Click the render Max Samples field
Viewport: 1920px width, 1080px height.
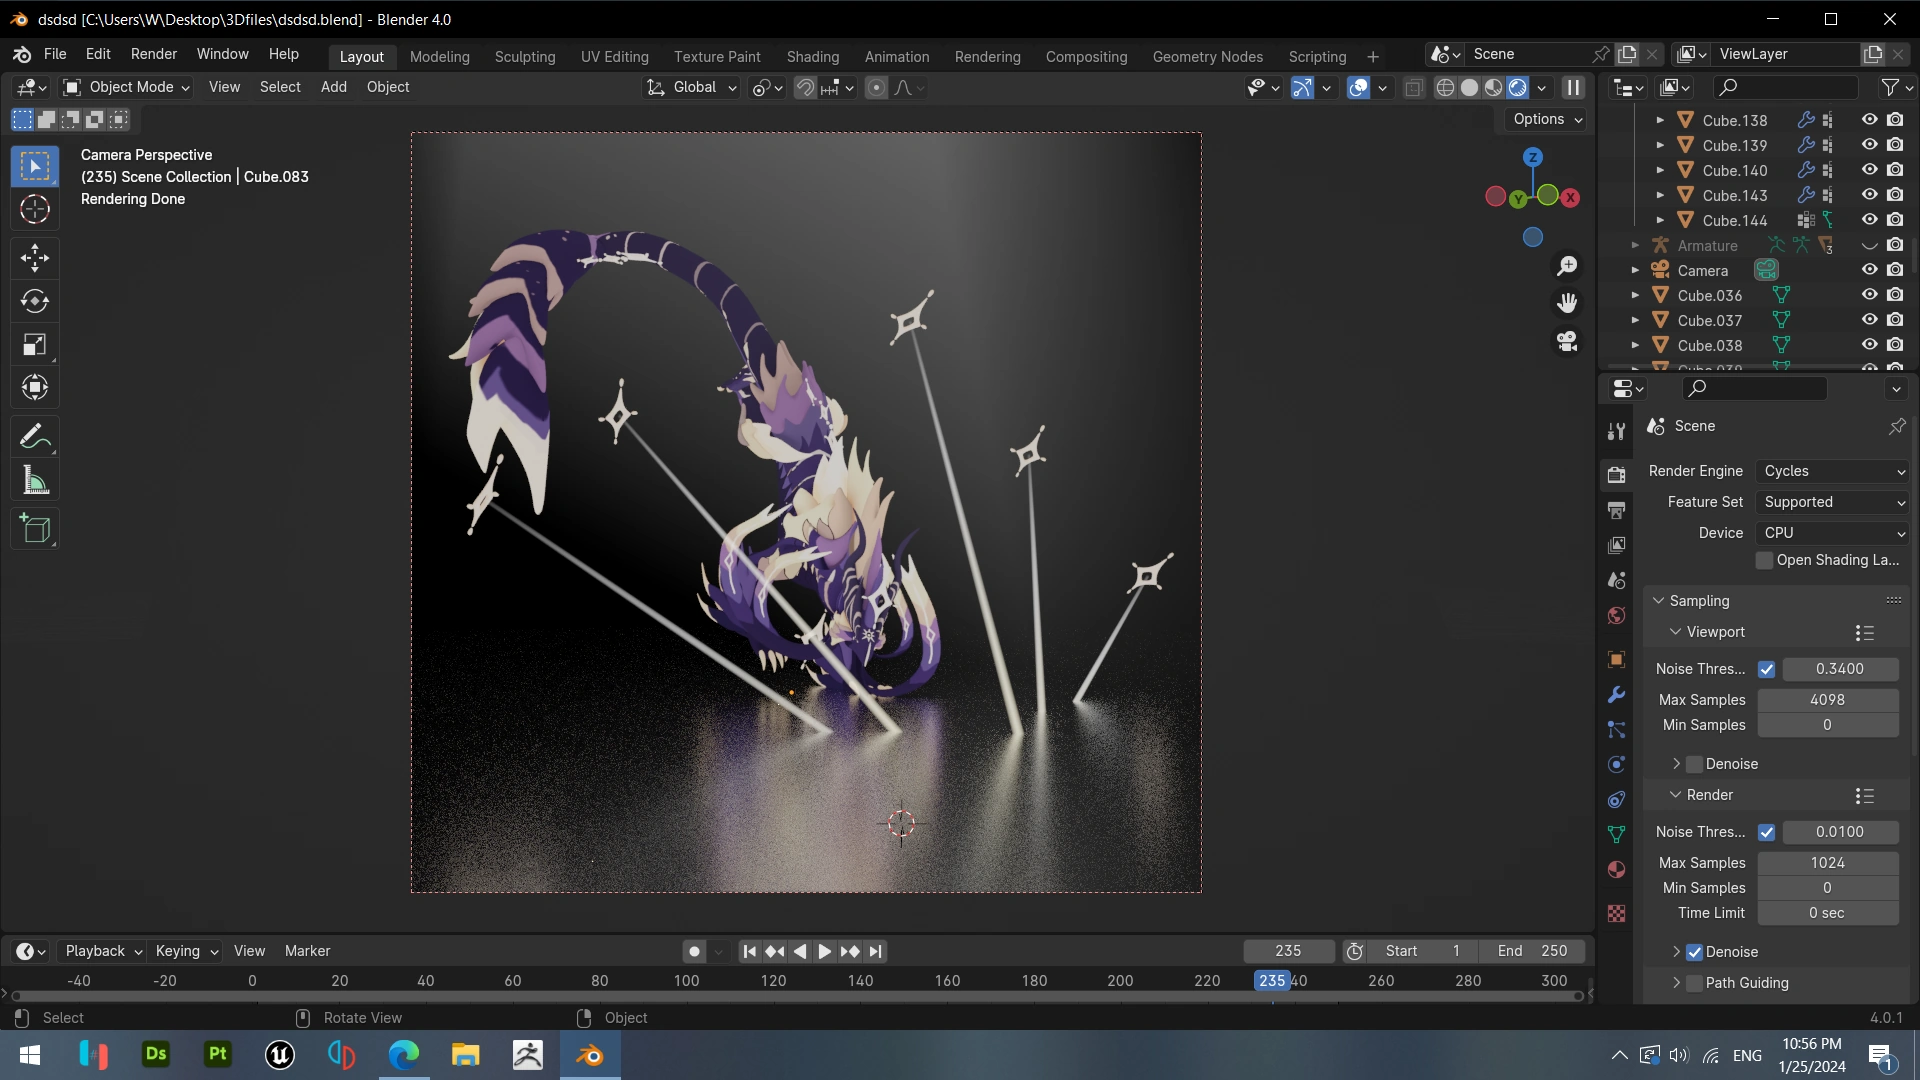(1827, 863)
